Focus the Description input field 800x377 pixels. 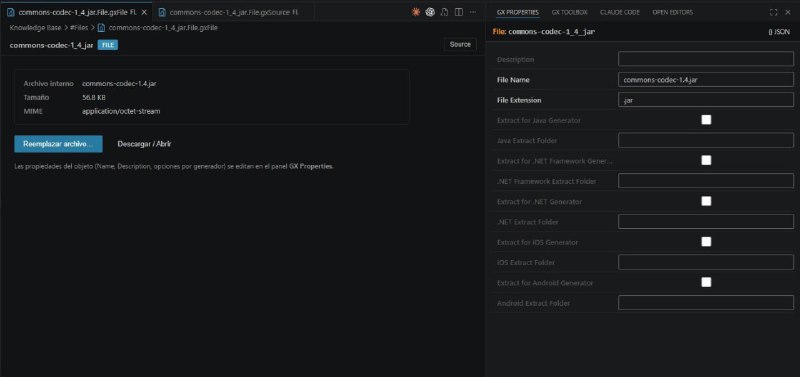click(706, 59)
